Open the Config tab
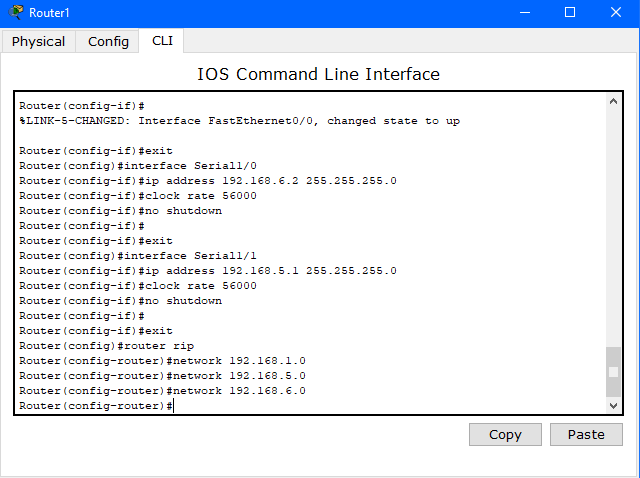 click(x=108, y=41)
